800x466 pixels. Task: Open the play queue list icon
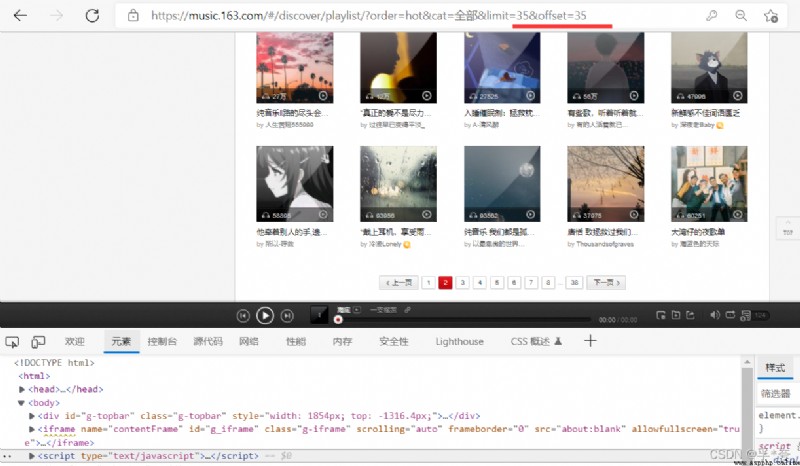[x=745, y=315]
